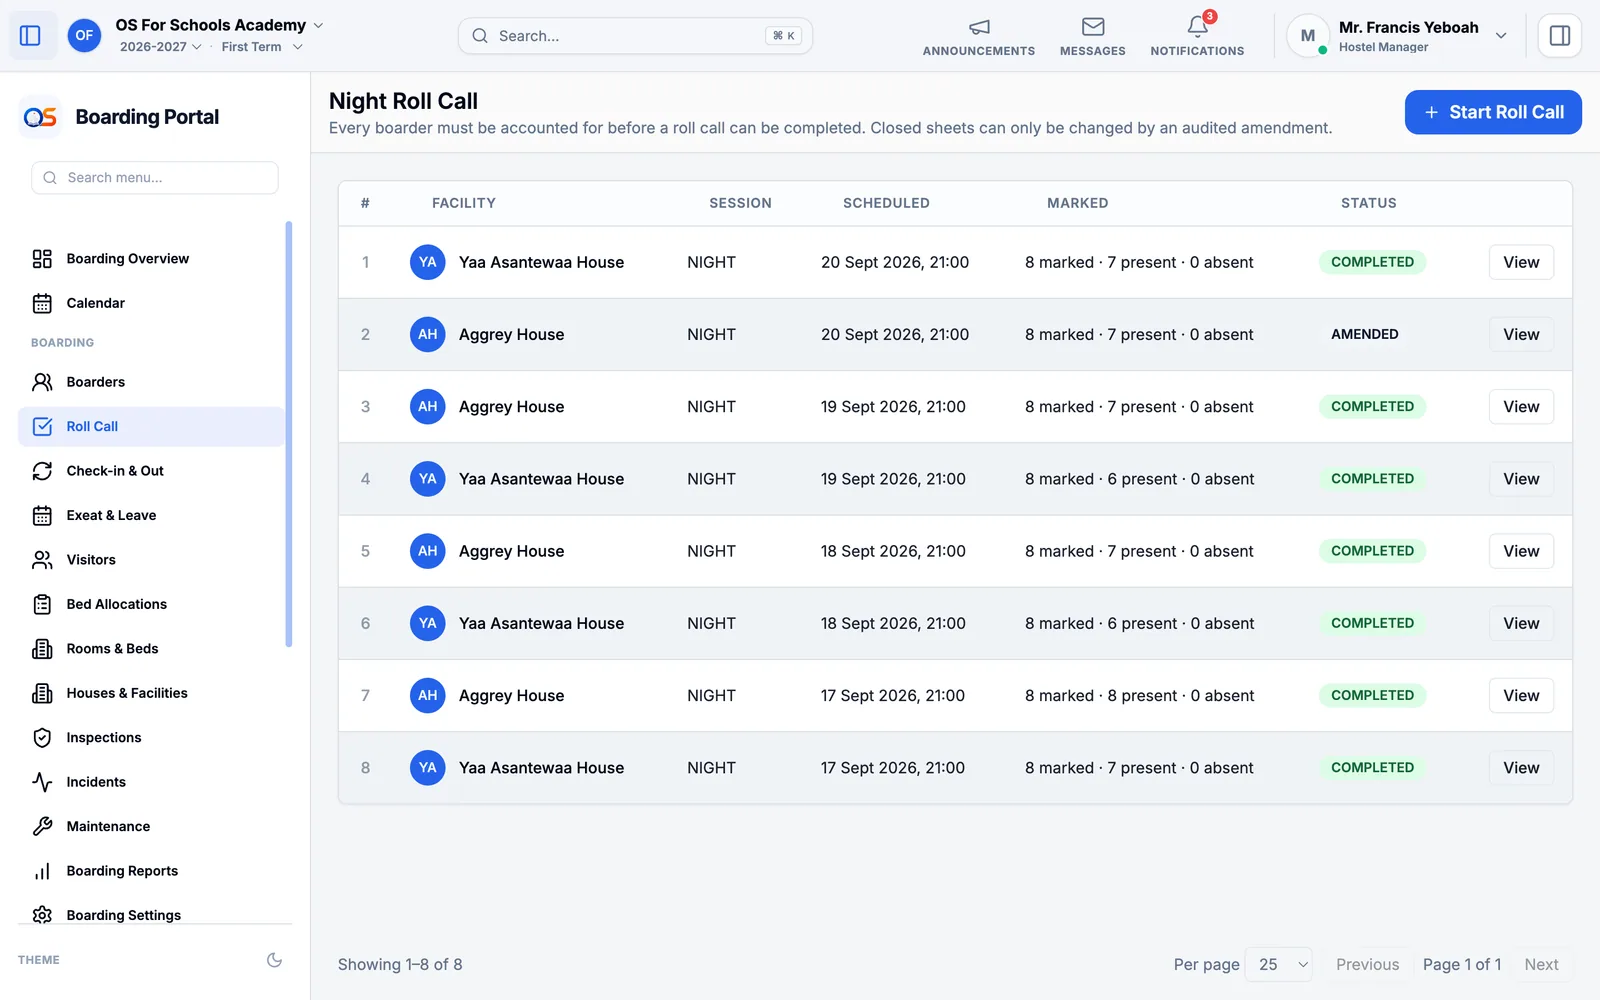Expand OS For Schools Academy switcher

[220, 25]
